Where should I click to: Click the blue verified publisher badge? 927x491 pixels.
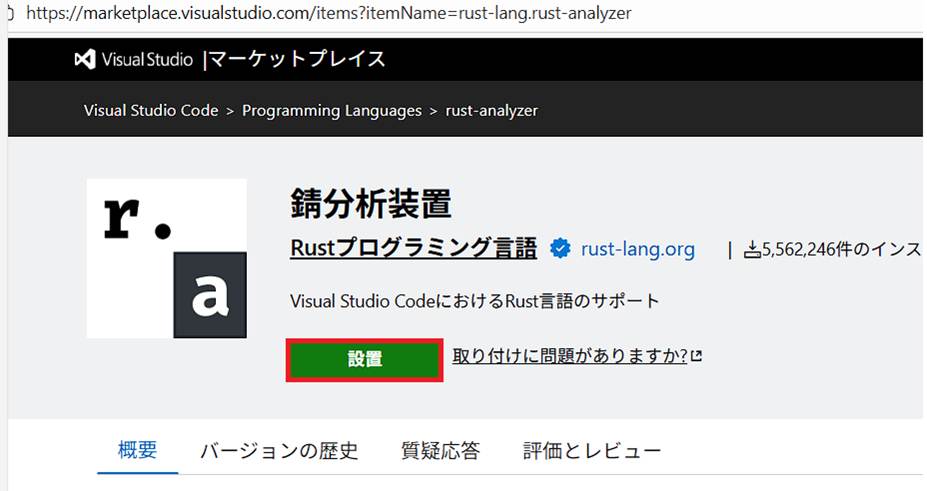pos(561,249)
